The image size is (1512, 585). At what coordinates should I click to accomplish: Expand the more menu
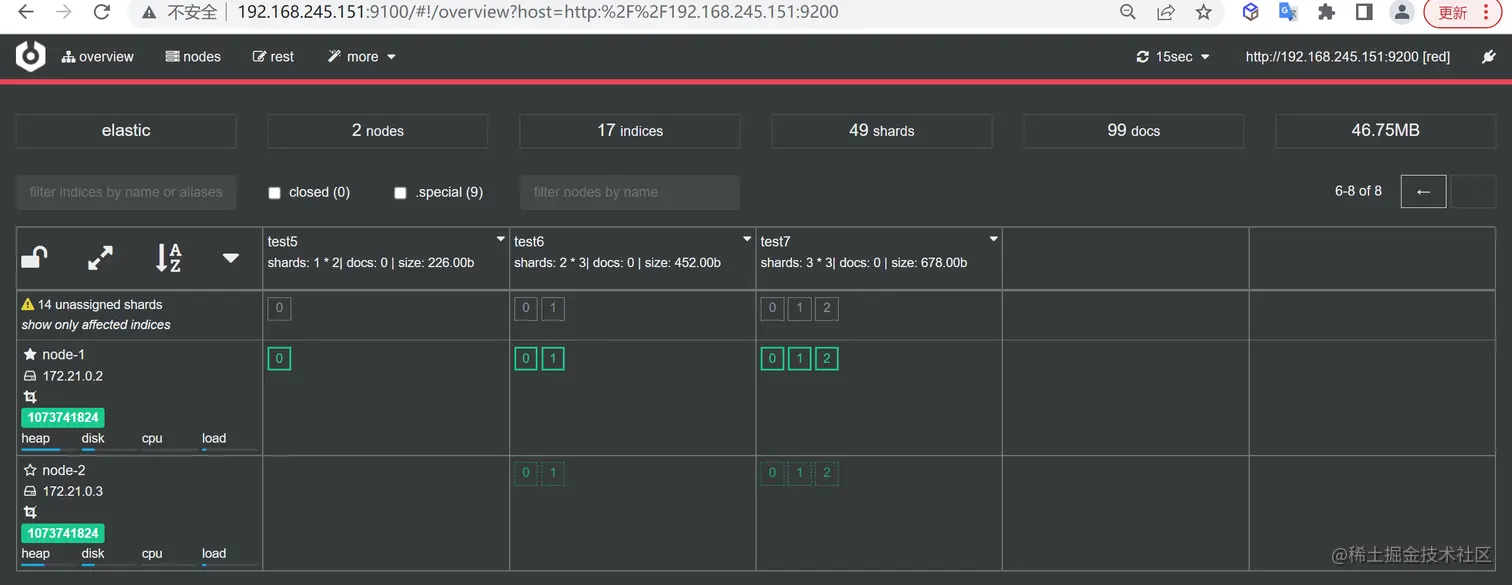[x=362, y=57]
